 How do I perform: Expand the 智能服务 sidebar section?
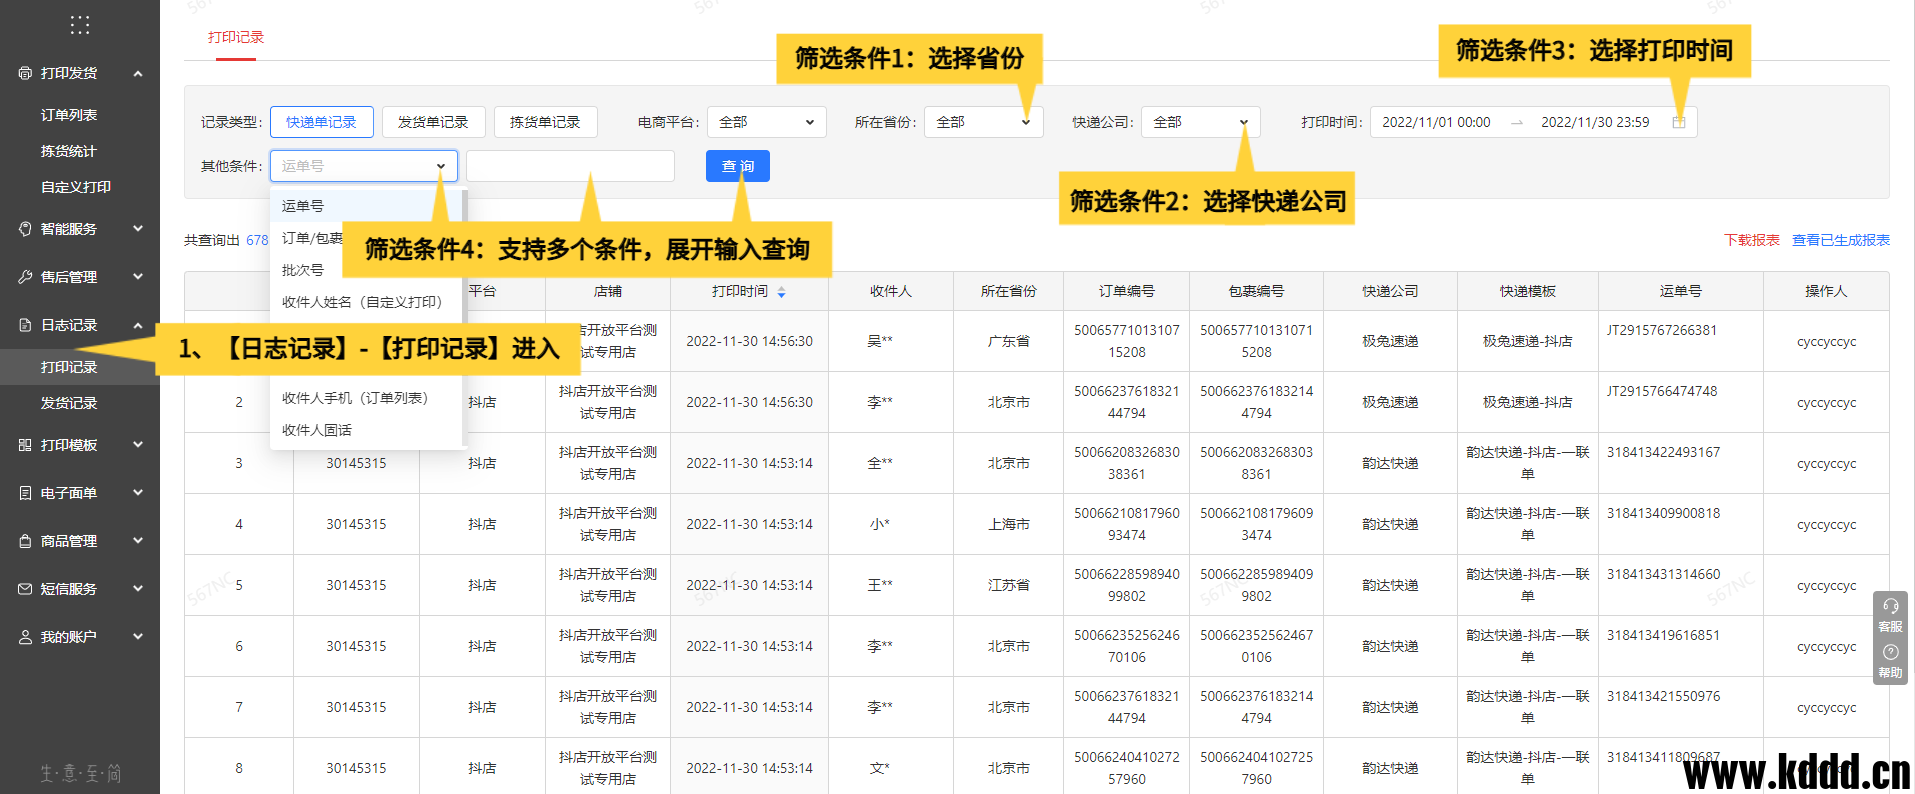pos(138,229)
